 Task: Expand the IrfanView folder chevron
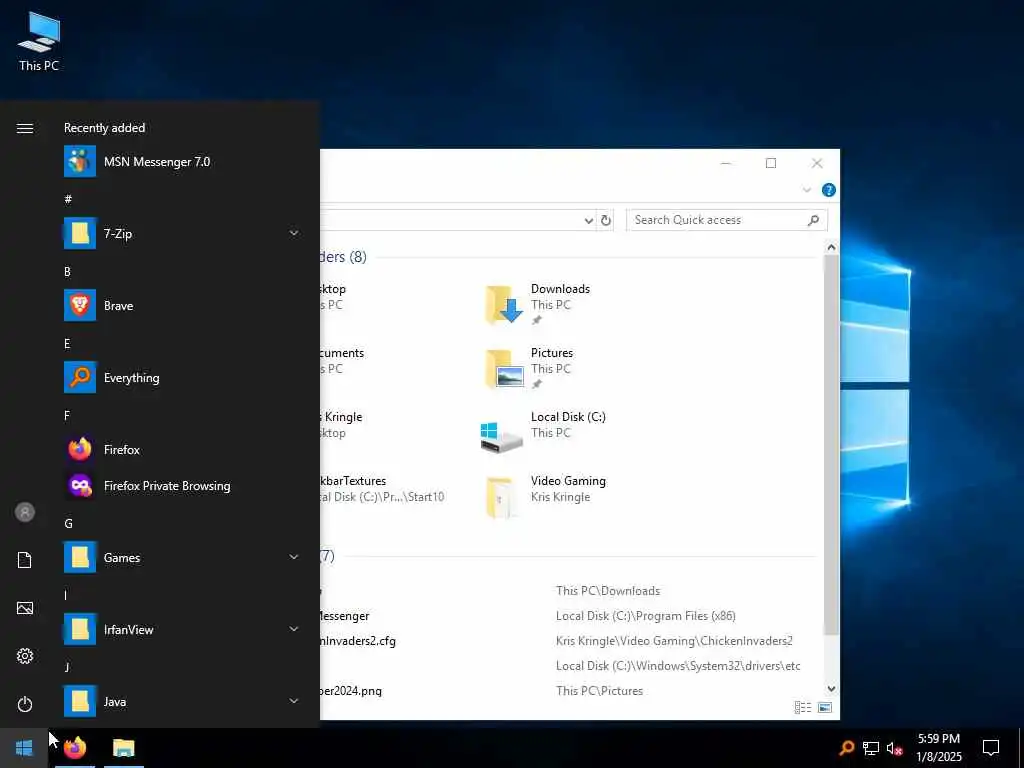[294, 629]
